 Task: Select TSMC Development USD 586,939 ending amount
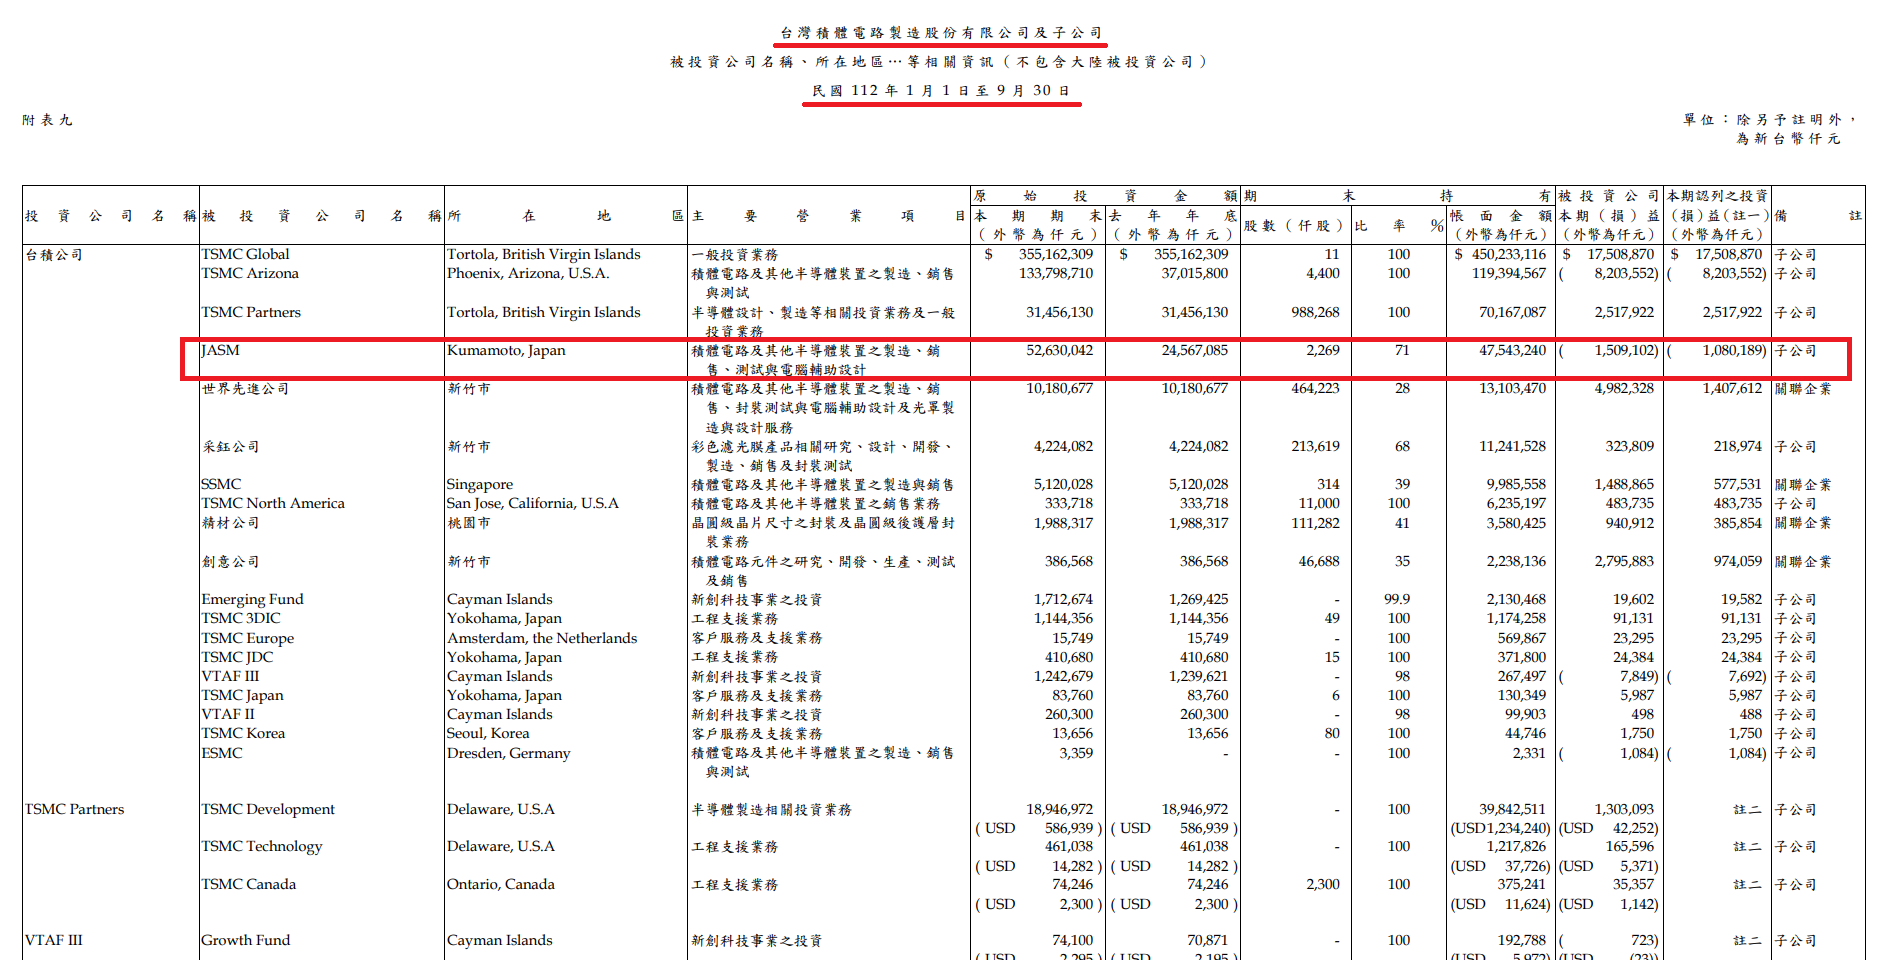click(1037, 828)
